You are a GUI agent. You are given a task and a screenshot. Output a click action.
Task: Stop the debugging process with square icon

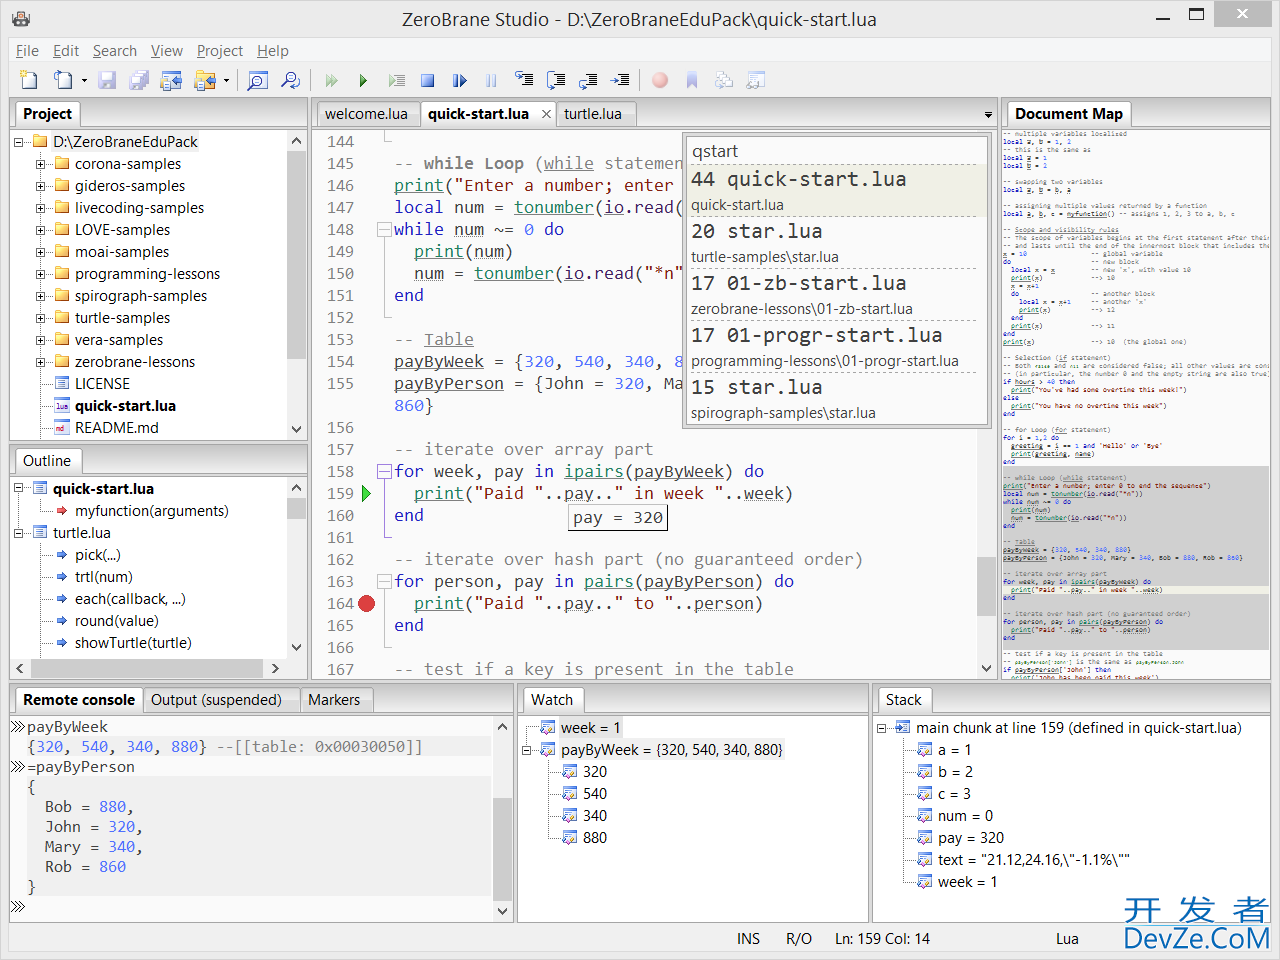428,80
